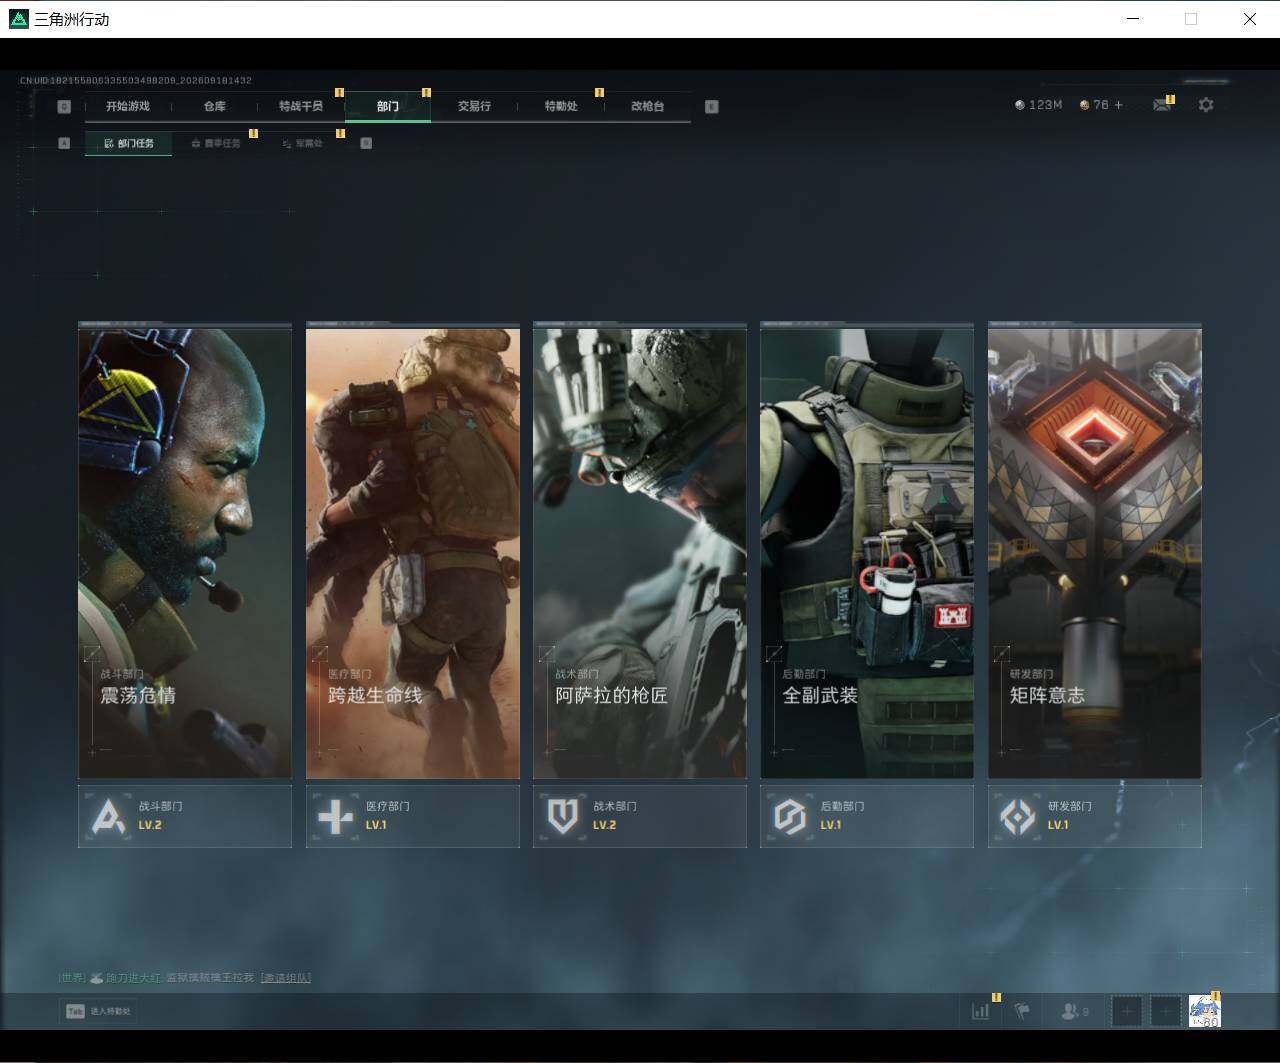The height and width of the screenshot is (1063, 1280).
Task: Click the 医疗部门 cross emblem icon
Action: tap(335, 817)
